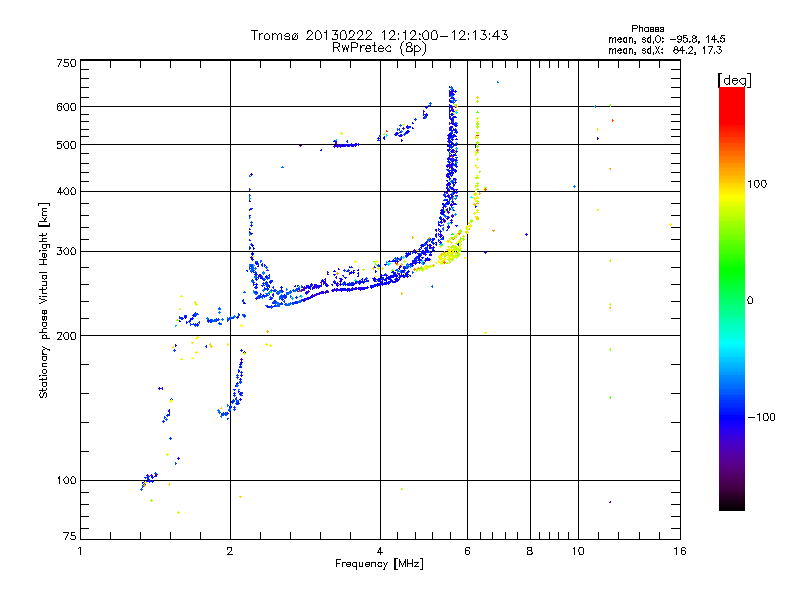This screenshot has width=800, height=600.
Task: Click the y-axis tick label '100'
Action: point(66,481)
